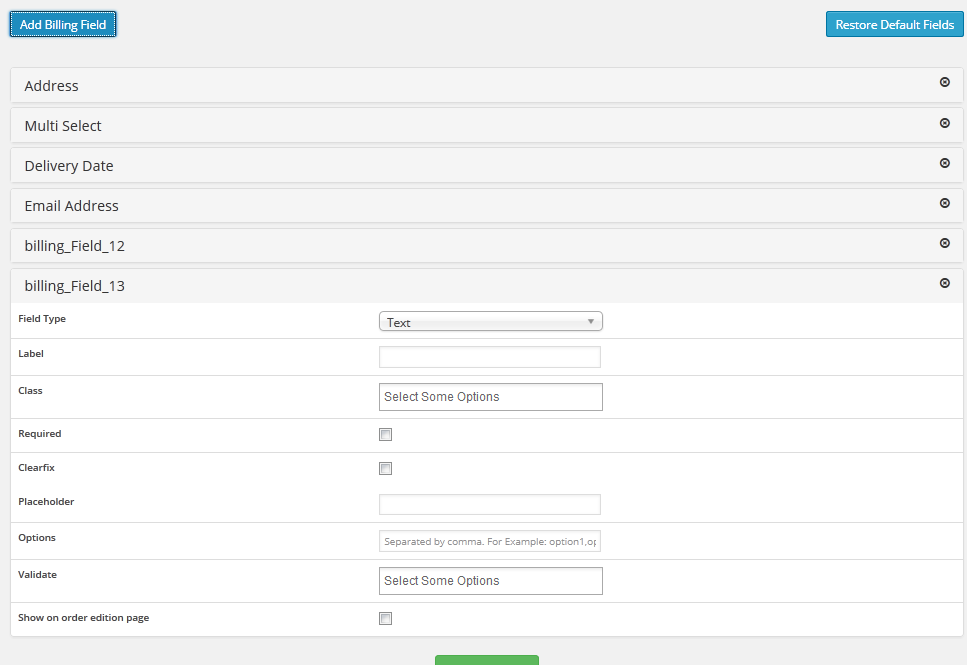Enable Show on order edition page
Image resolution: width=967 pixels, height=665 pixels.
[x=385, y=618]
